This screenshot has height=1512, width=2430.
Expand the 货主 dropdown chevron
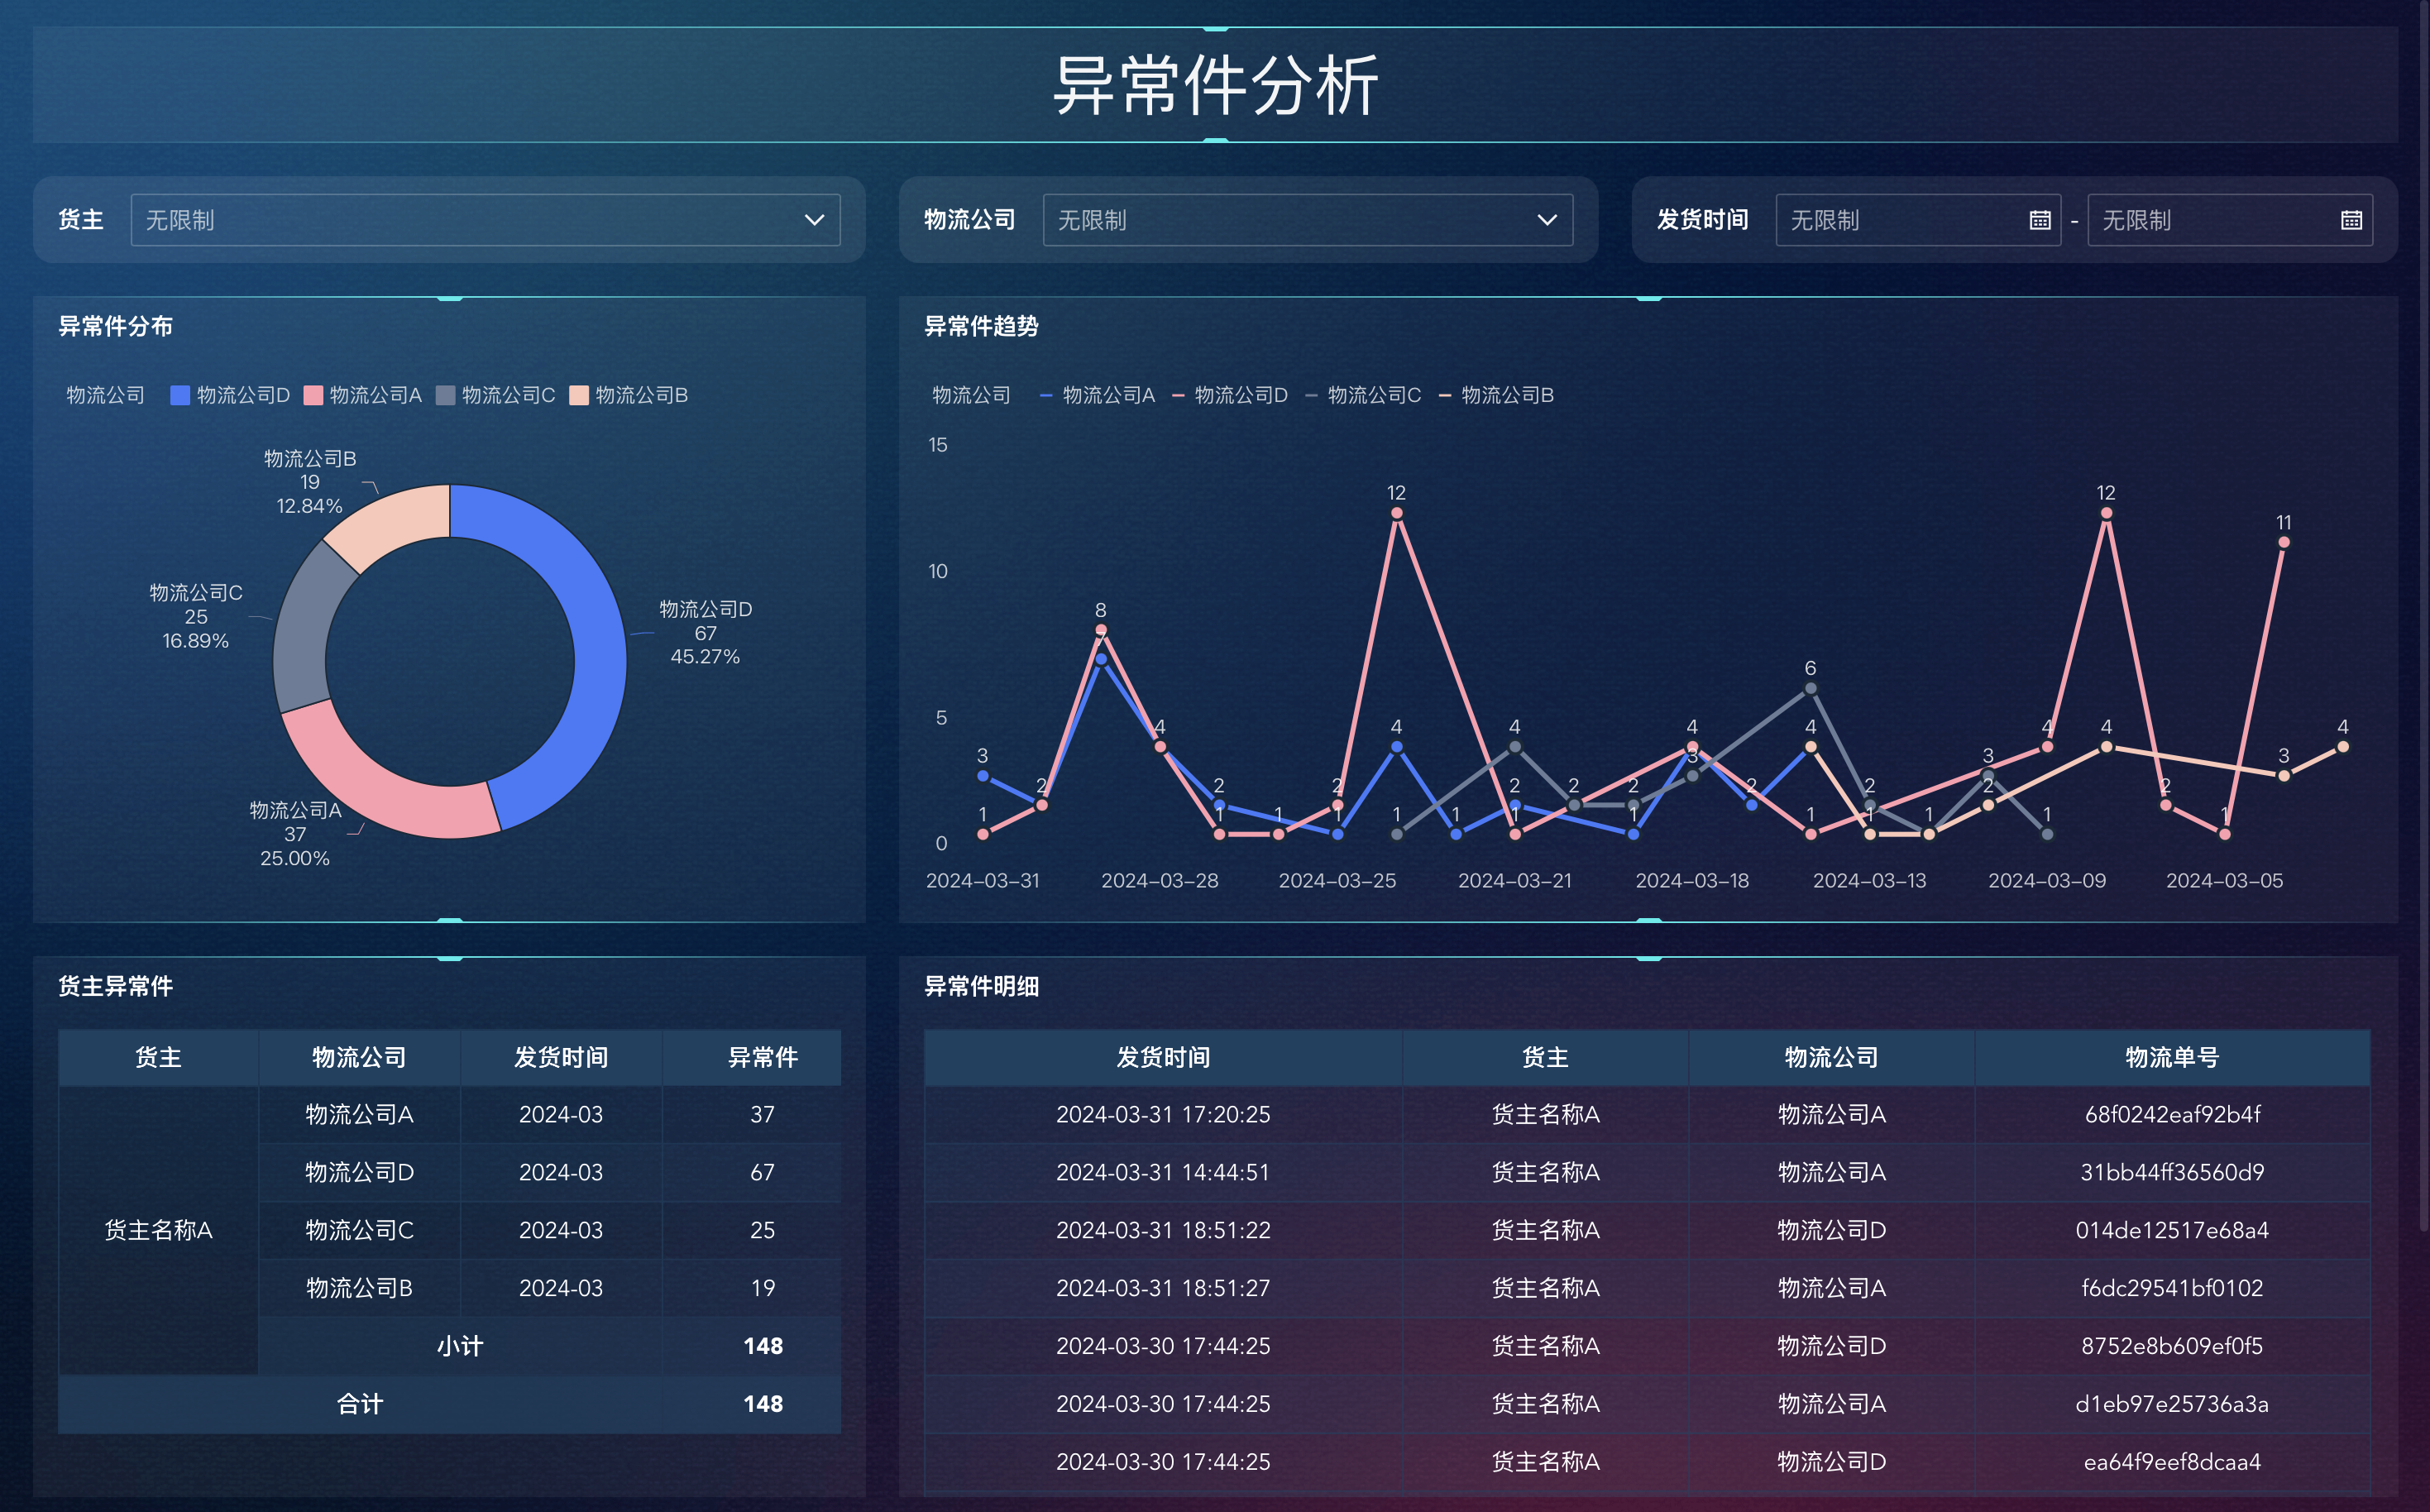pos(814,220)
